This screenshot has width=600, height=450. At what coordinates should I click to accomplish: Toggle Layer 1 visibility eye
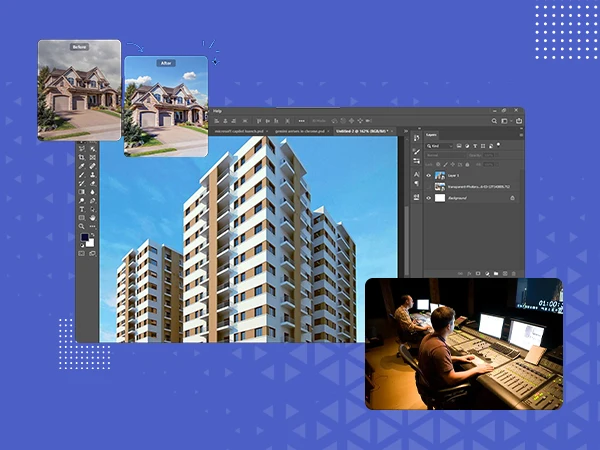[429, 175]
